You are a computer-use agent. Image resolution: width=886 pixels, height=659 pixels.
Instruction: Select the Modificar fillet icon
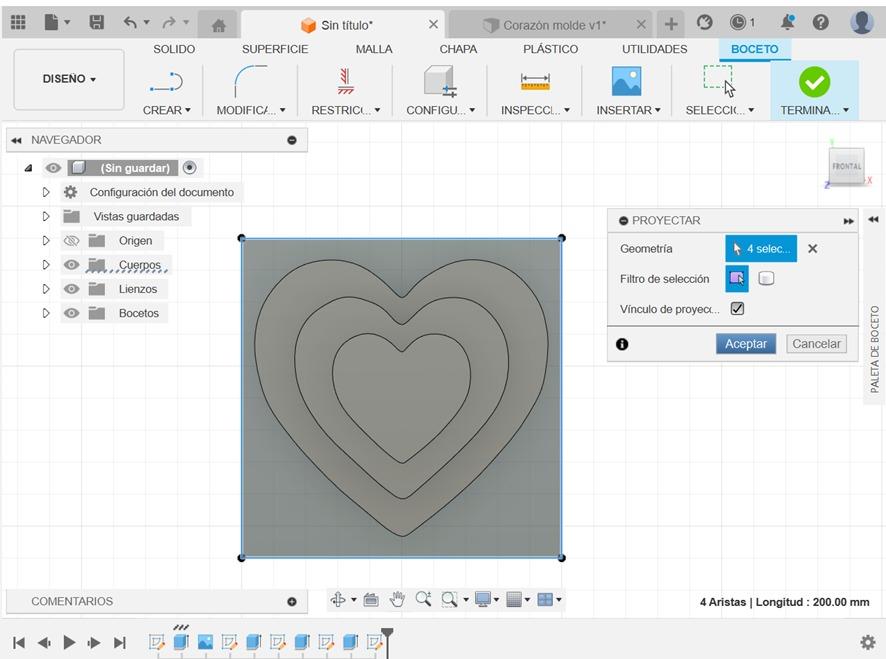pyautogui.click(x=250, y=81)
